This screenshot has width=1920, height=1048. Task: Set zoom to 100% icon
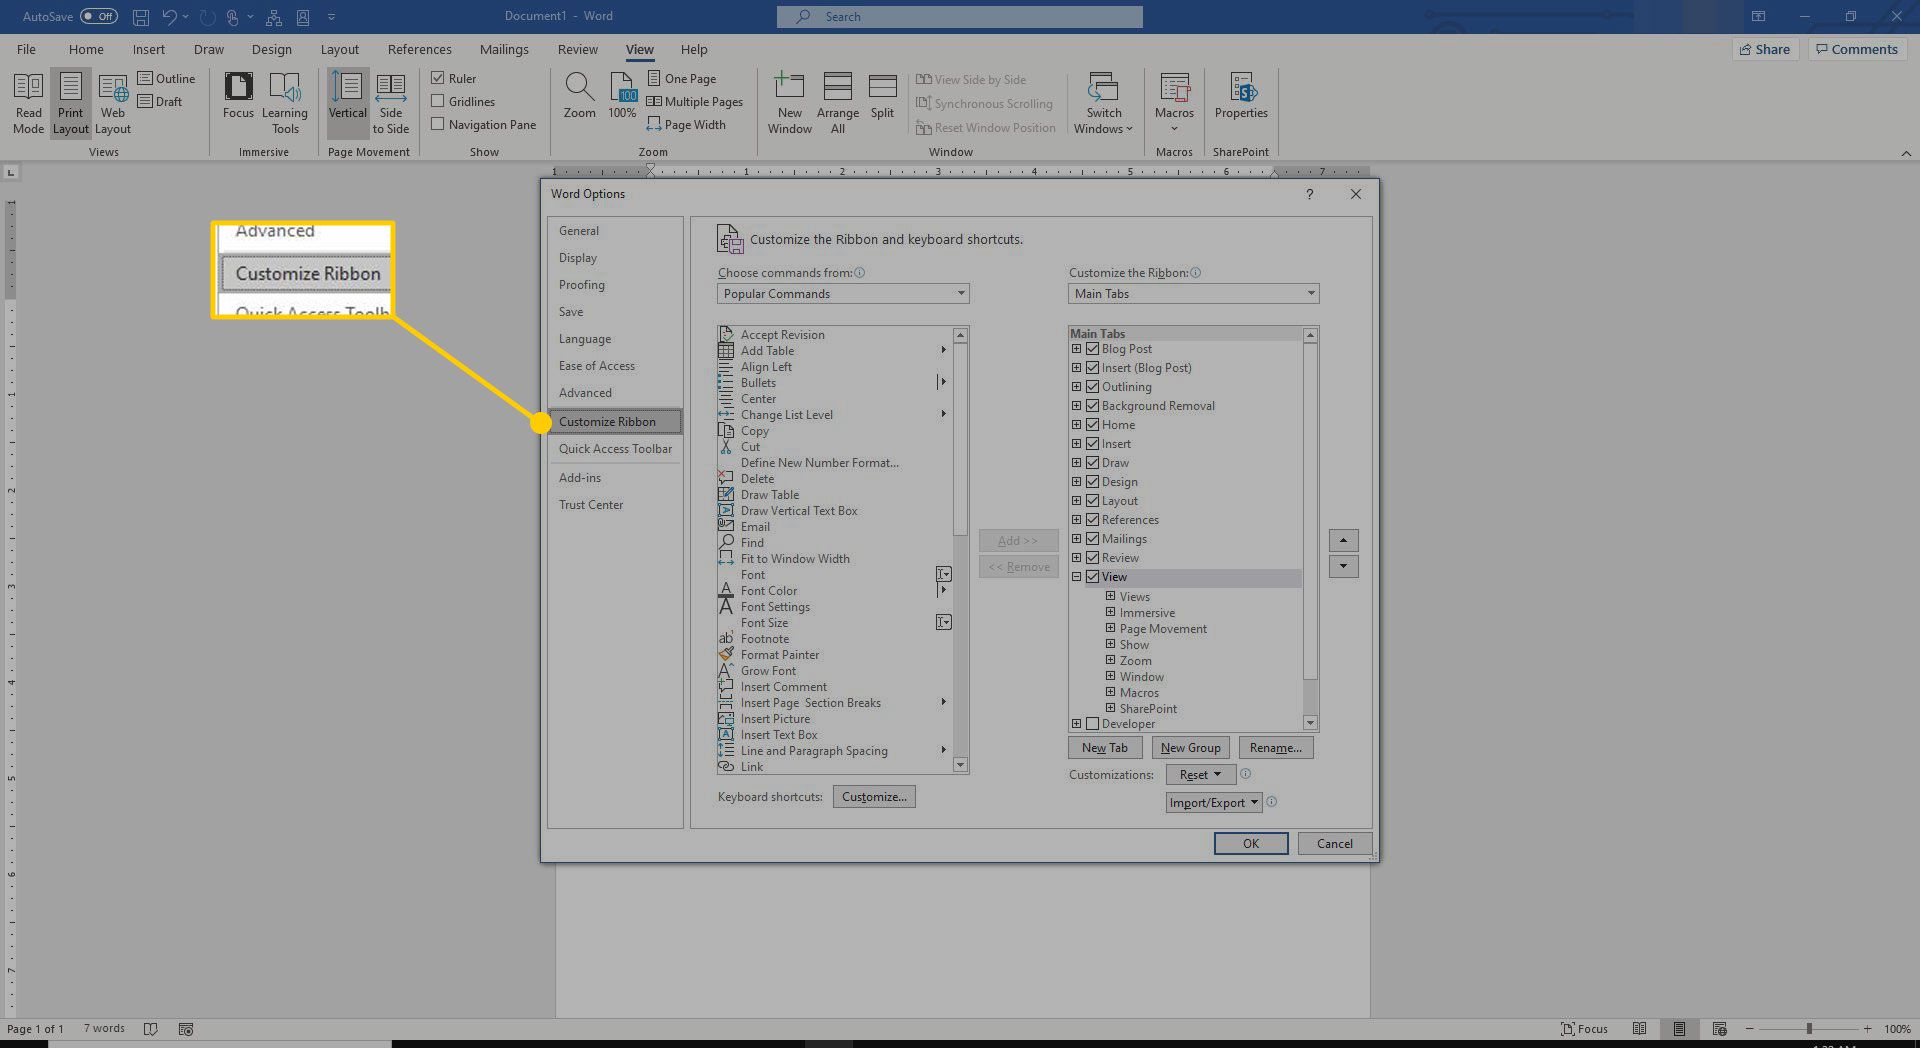point(622,96)
